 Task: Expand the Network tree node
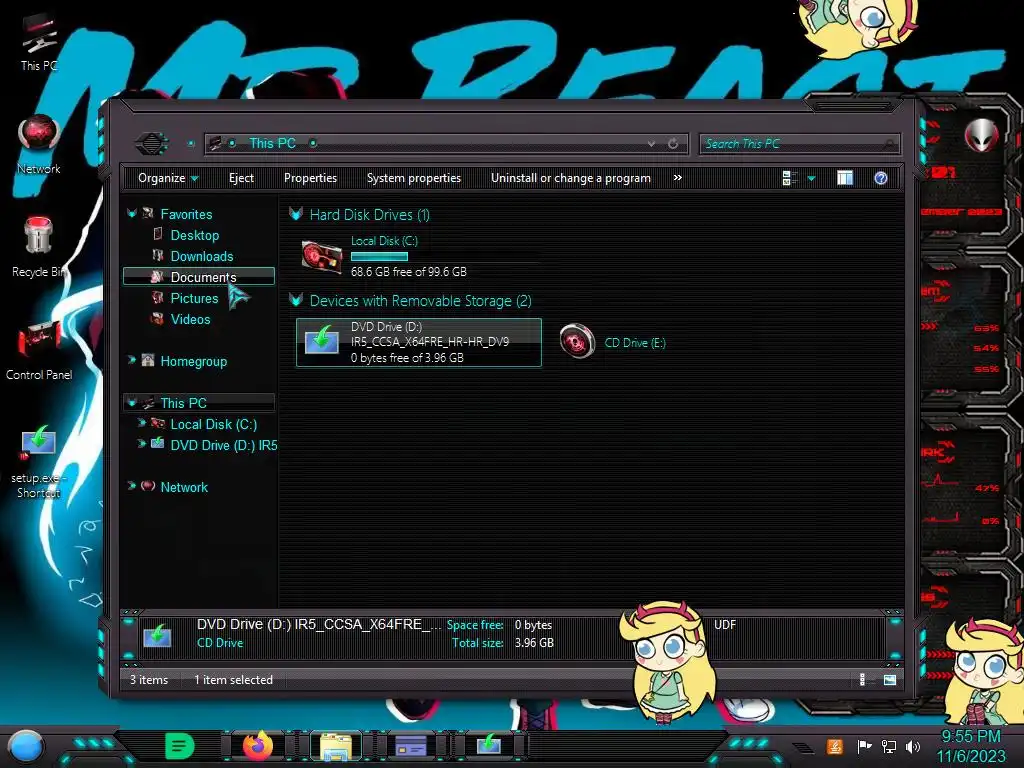tap(131, 486)
